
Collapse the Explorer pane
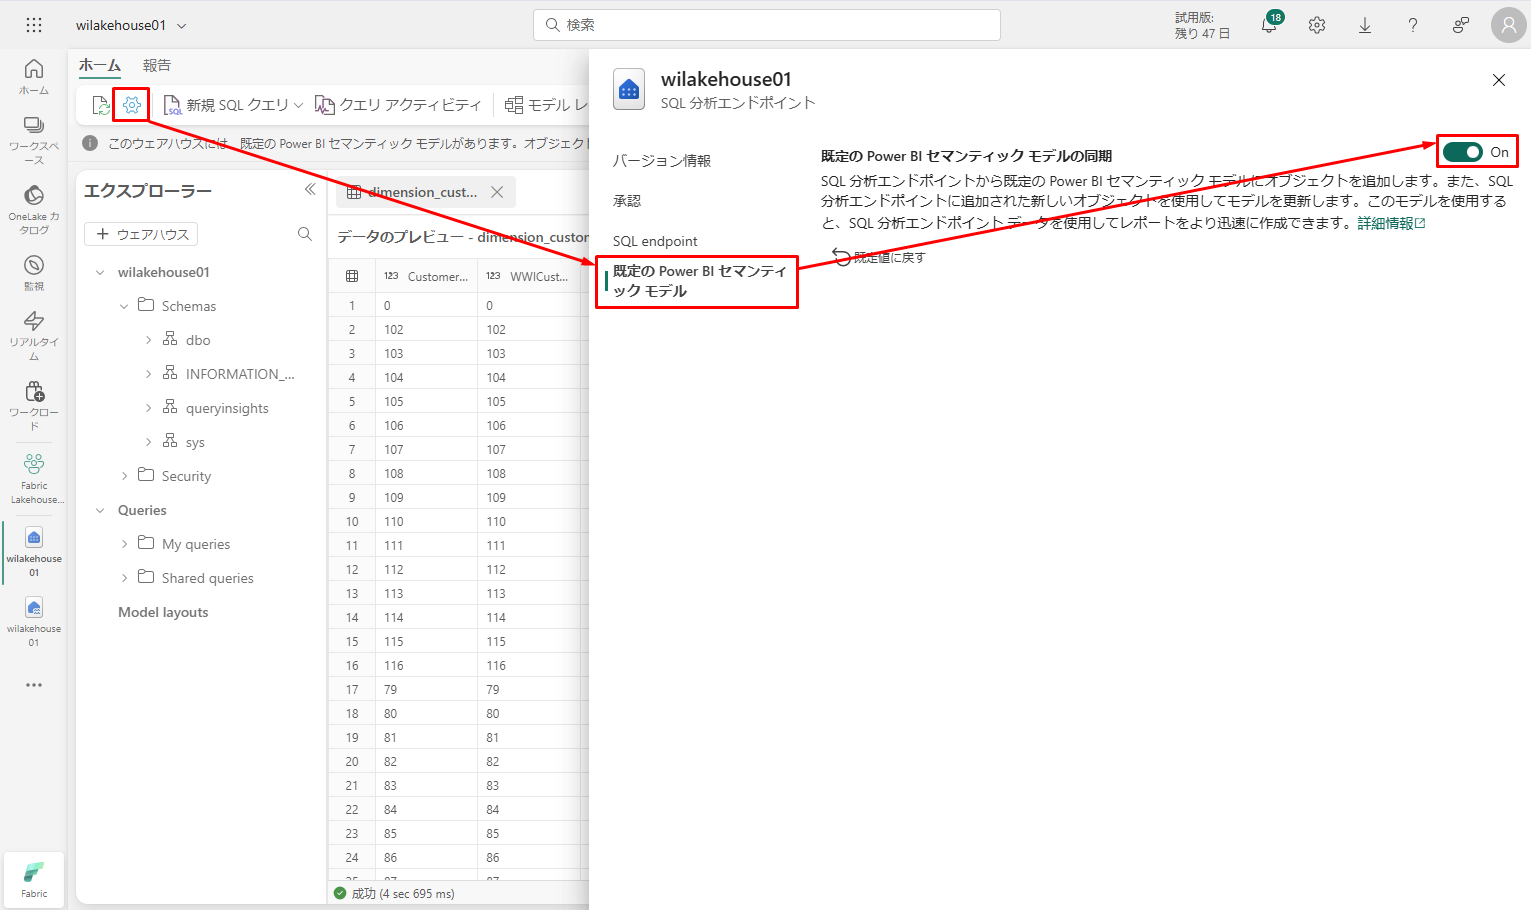coord(310,190)
